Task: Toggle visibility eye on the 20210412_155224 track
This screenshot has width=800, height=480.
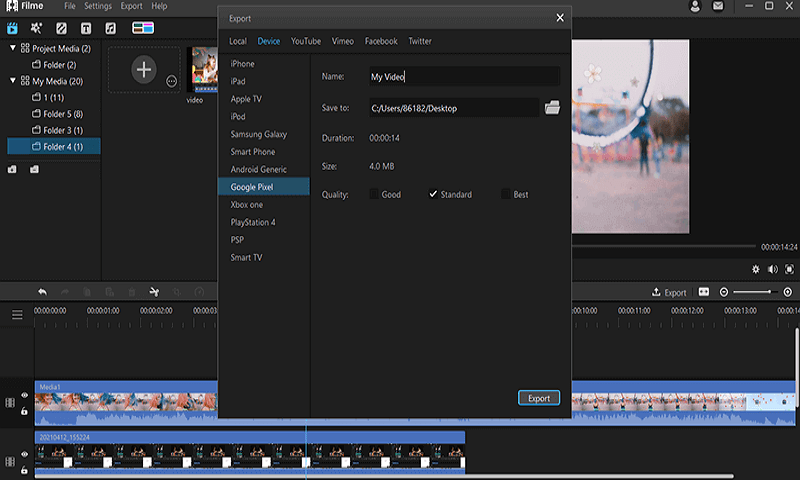Action: 24,454
